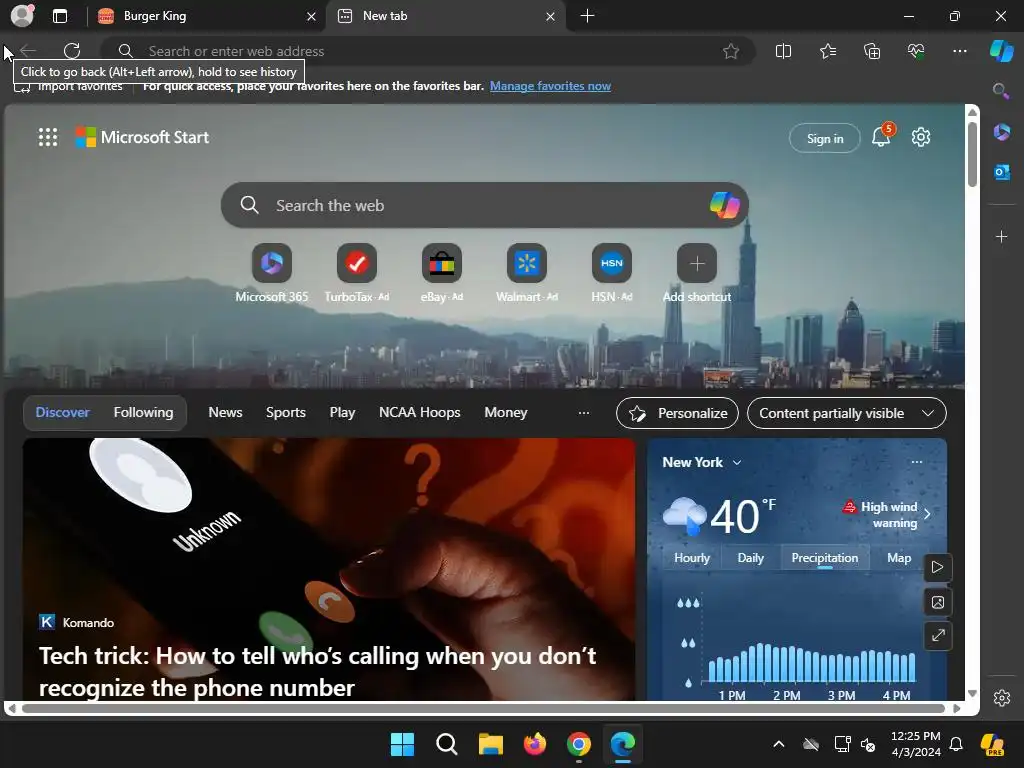The height and width of the screenshot is (768, 1024).
Task: Open the Money category
Action: 505,412
